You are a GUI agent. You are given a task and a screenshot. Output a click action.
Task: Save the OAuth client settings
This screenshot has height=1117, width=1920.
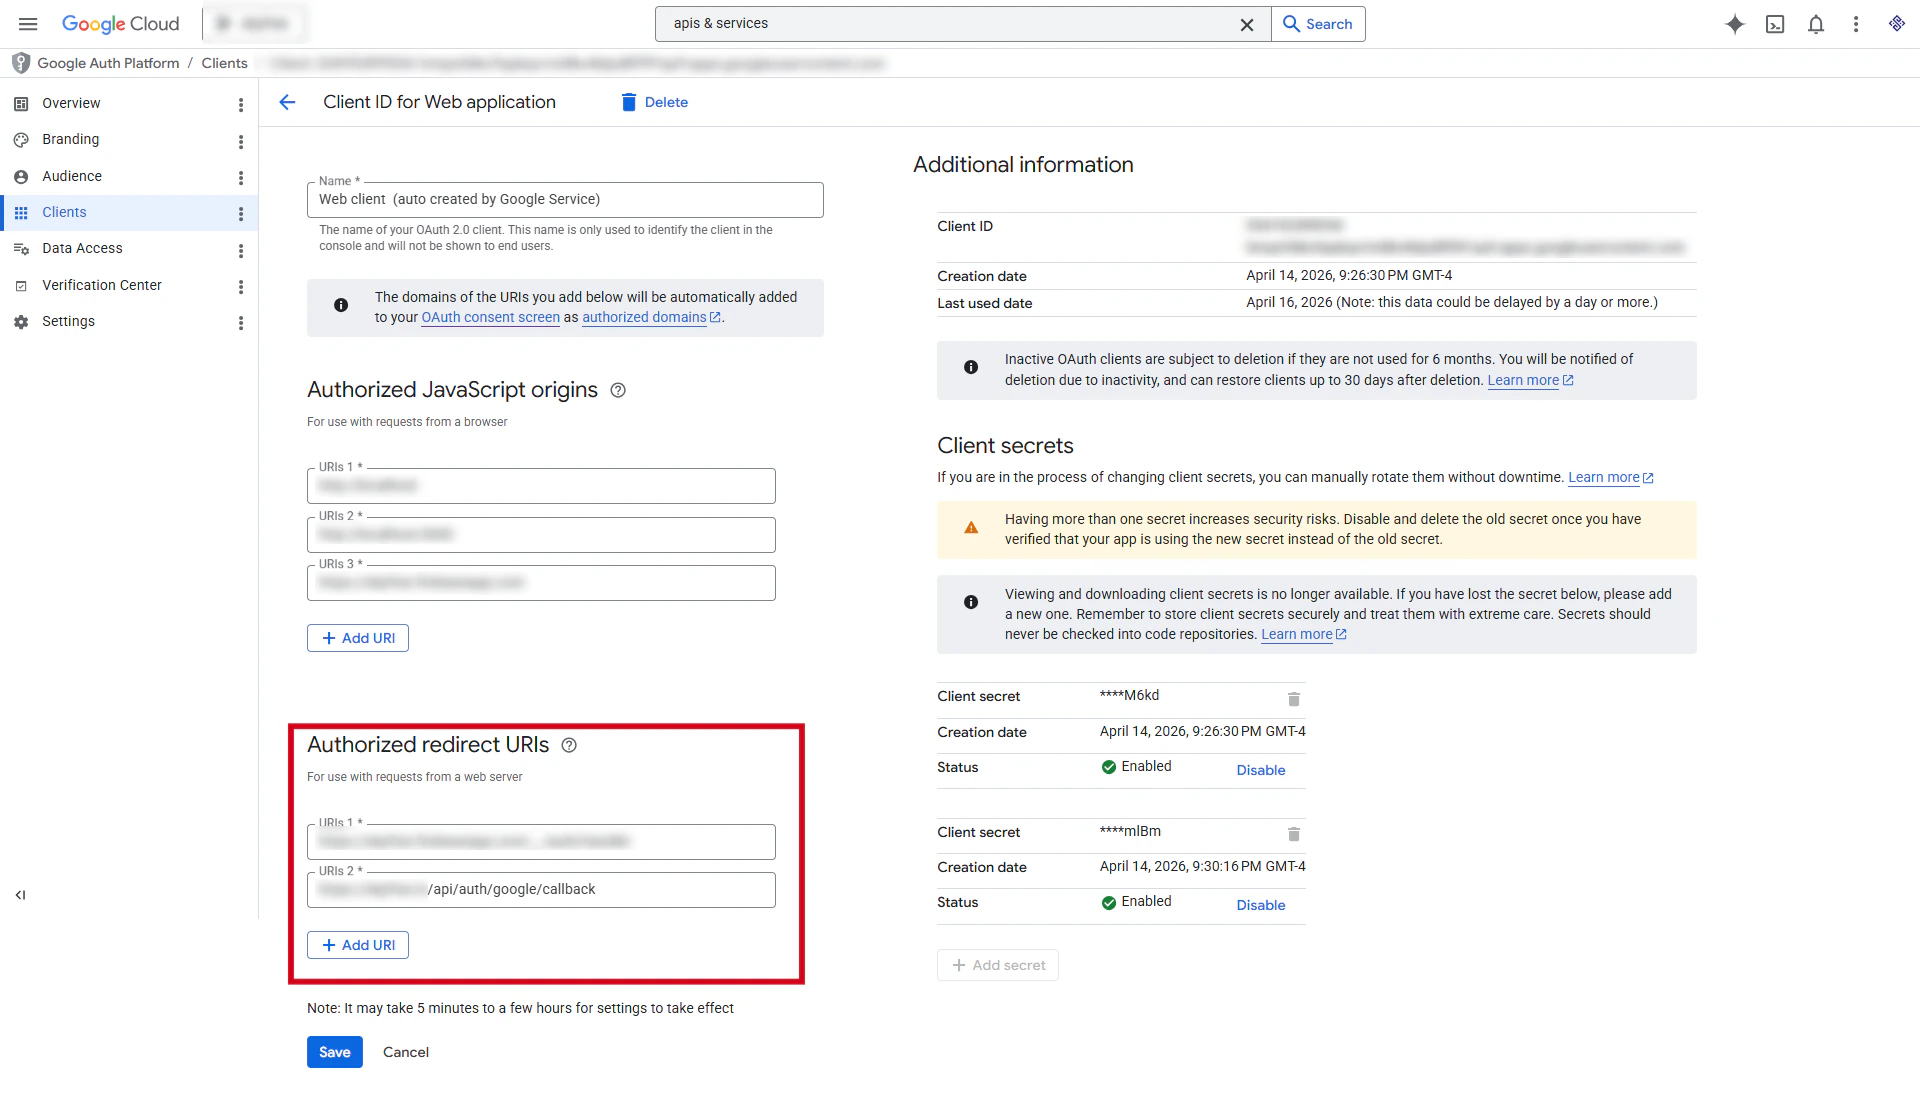tap(334, 1051)
